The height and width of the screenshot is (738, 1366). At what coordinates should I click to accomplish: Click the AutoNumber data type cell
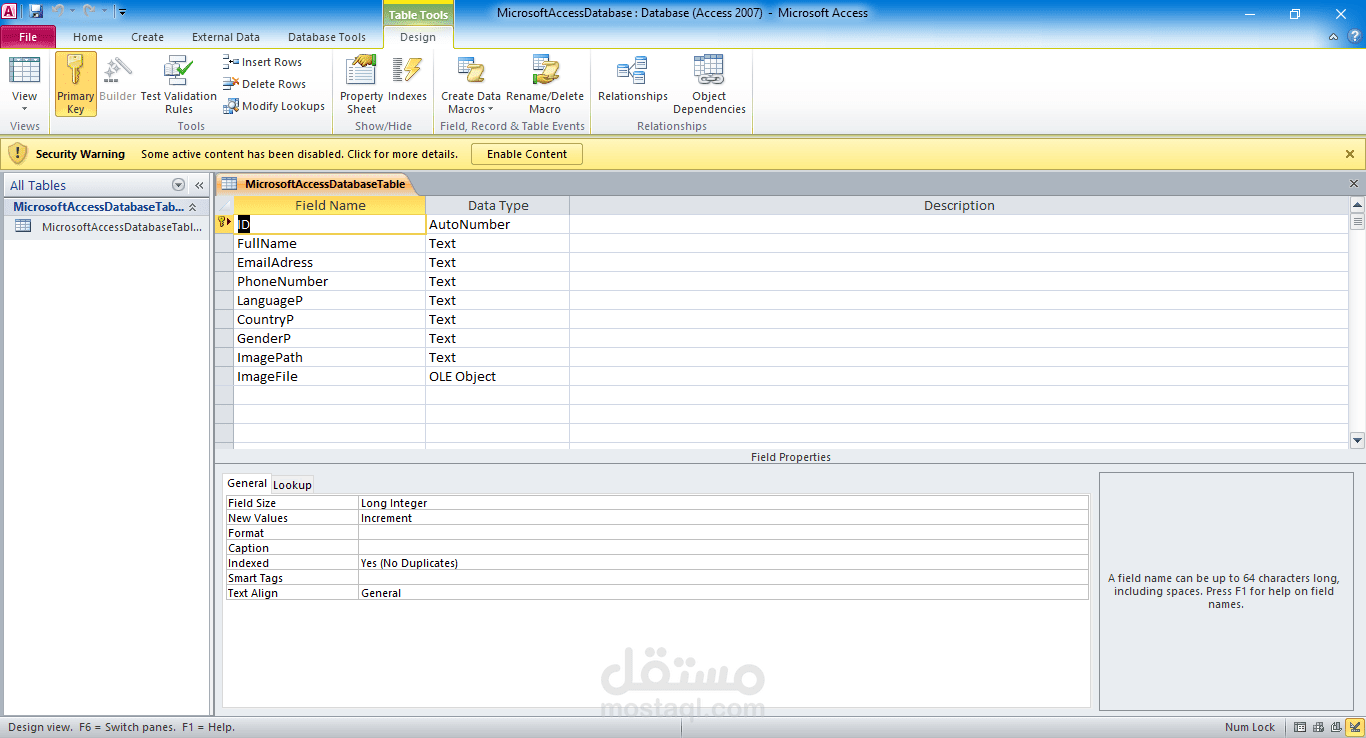point(497,225)
